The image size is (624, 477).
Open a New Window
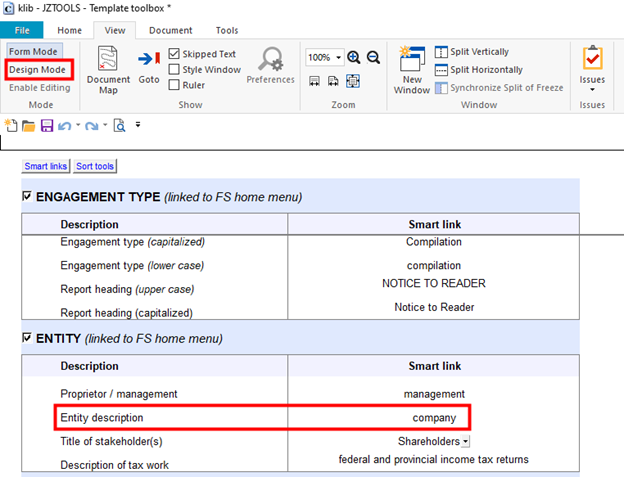pos(411,70)
